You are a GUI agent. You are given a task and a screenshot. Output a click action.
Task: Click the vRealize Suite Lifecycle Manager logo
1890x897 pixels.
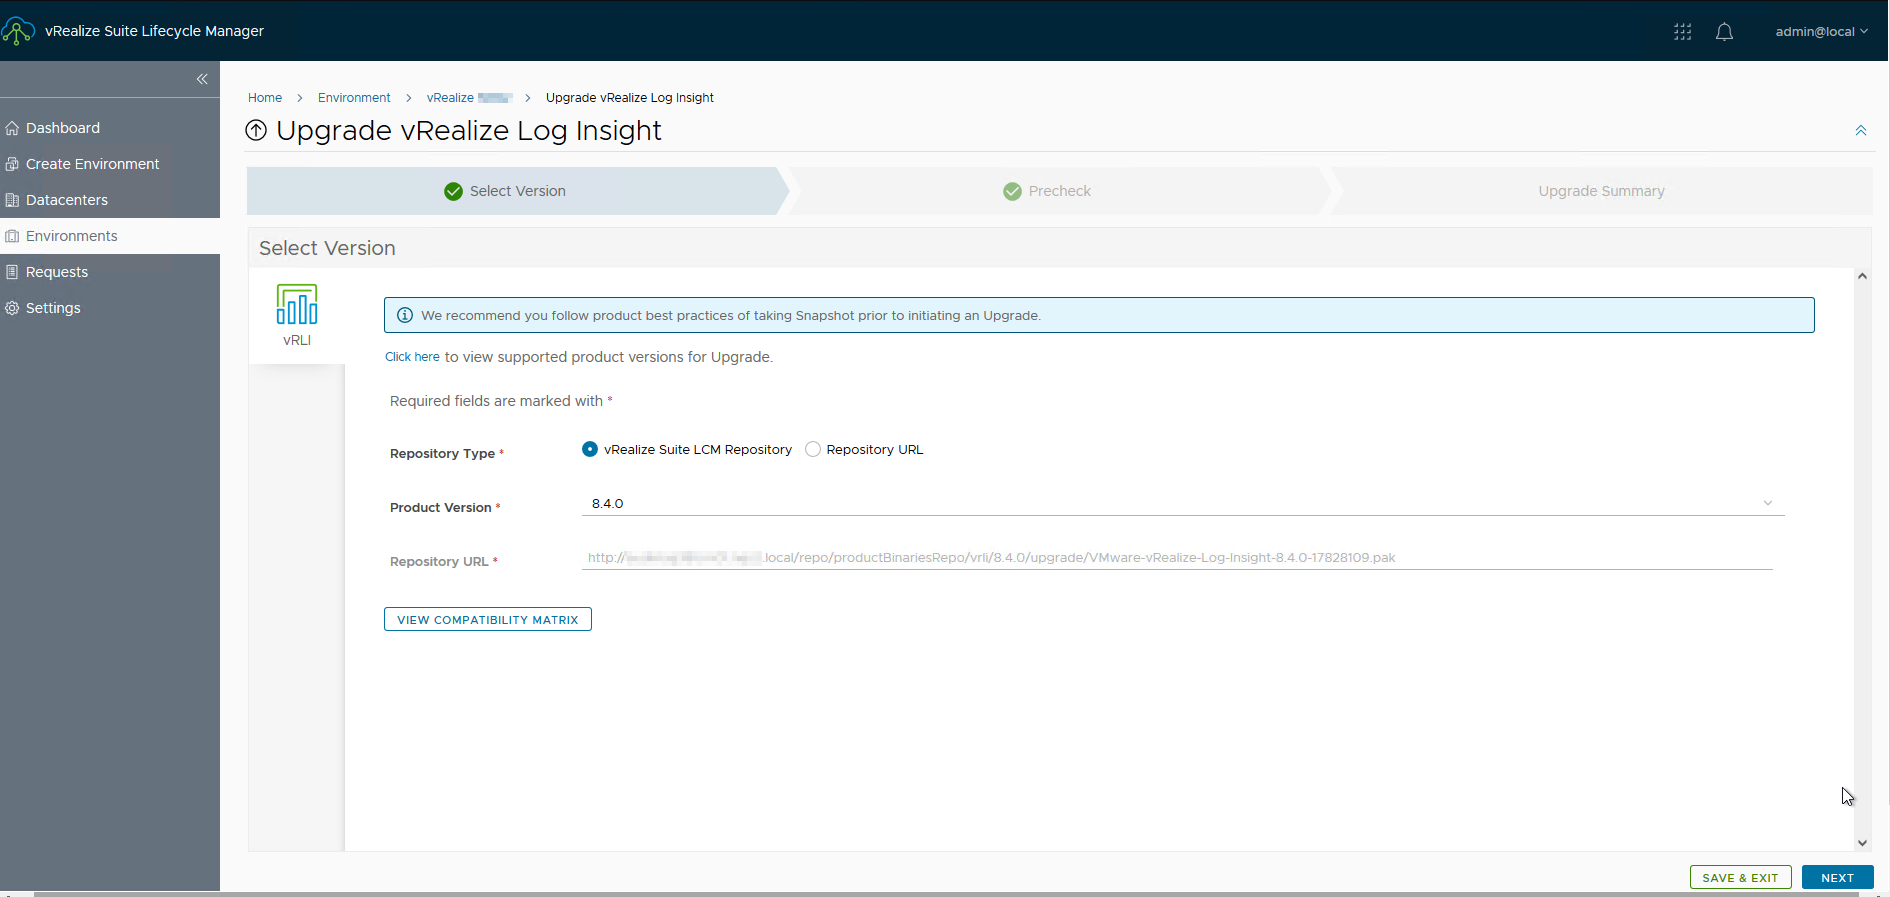click(x=18, y=31)
